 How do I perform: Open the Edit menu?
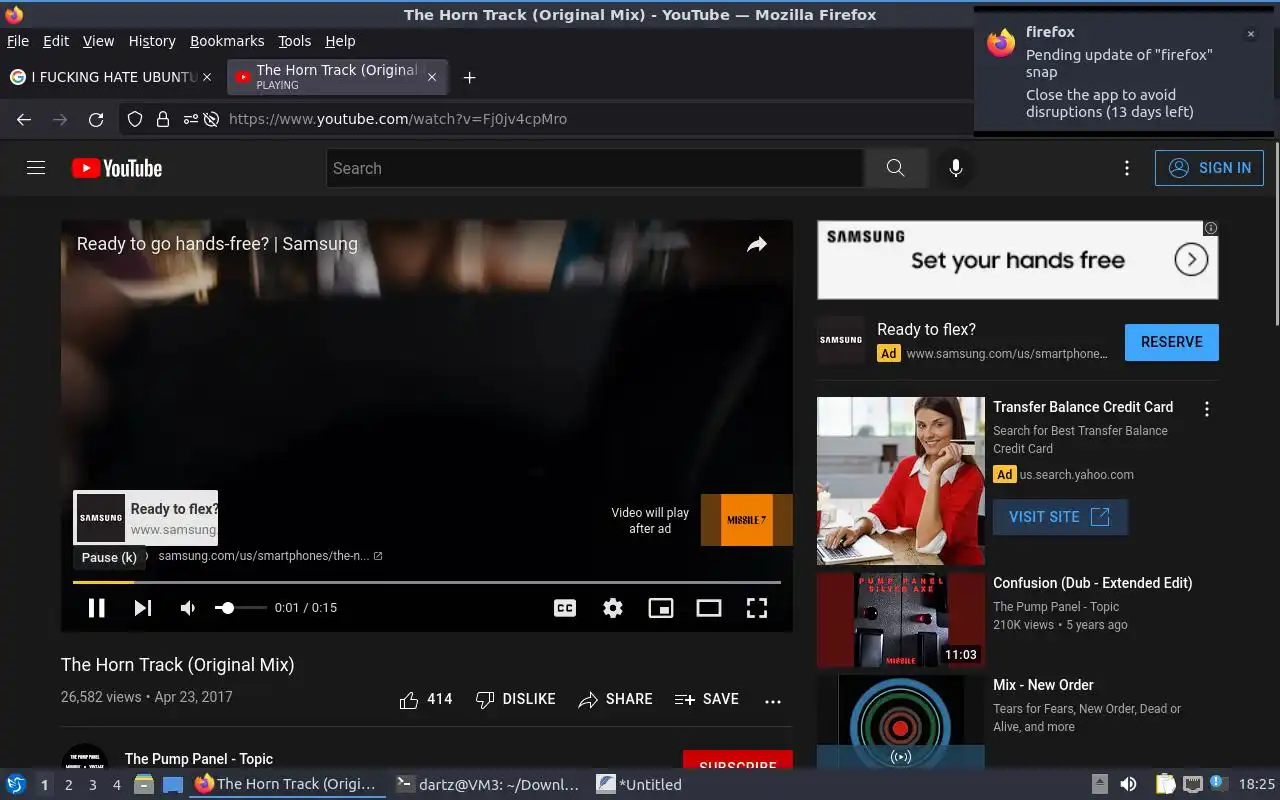(56, 41)
